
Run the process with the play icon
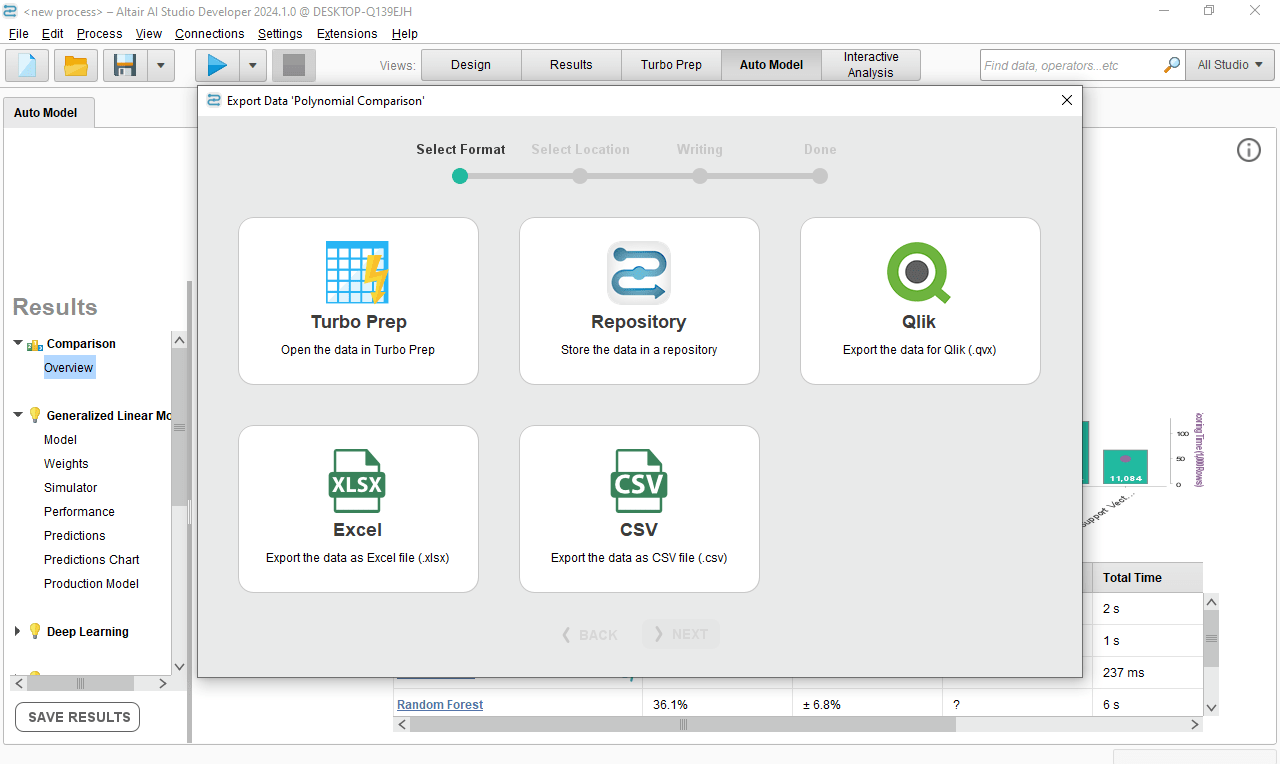217,65
